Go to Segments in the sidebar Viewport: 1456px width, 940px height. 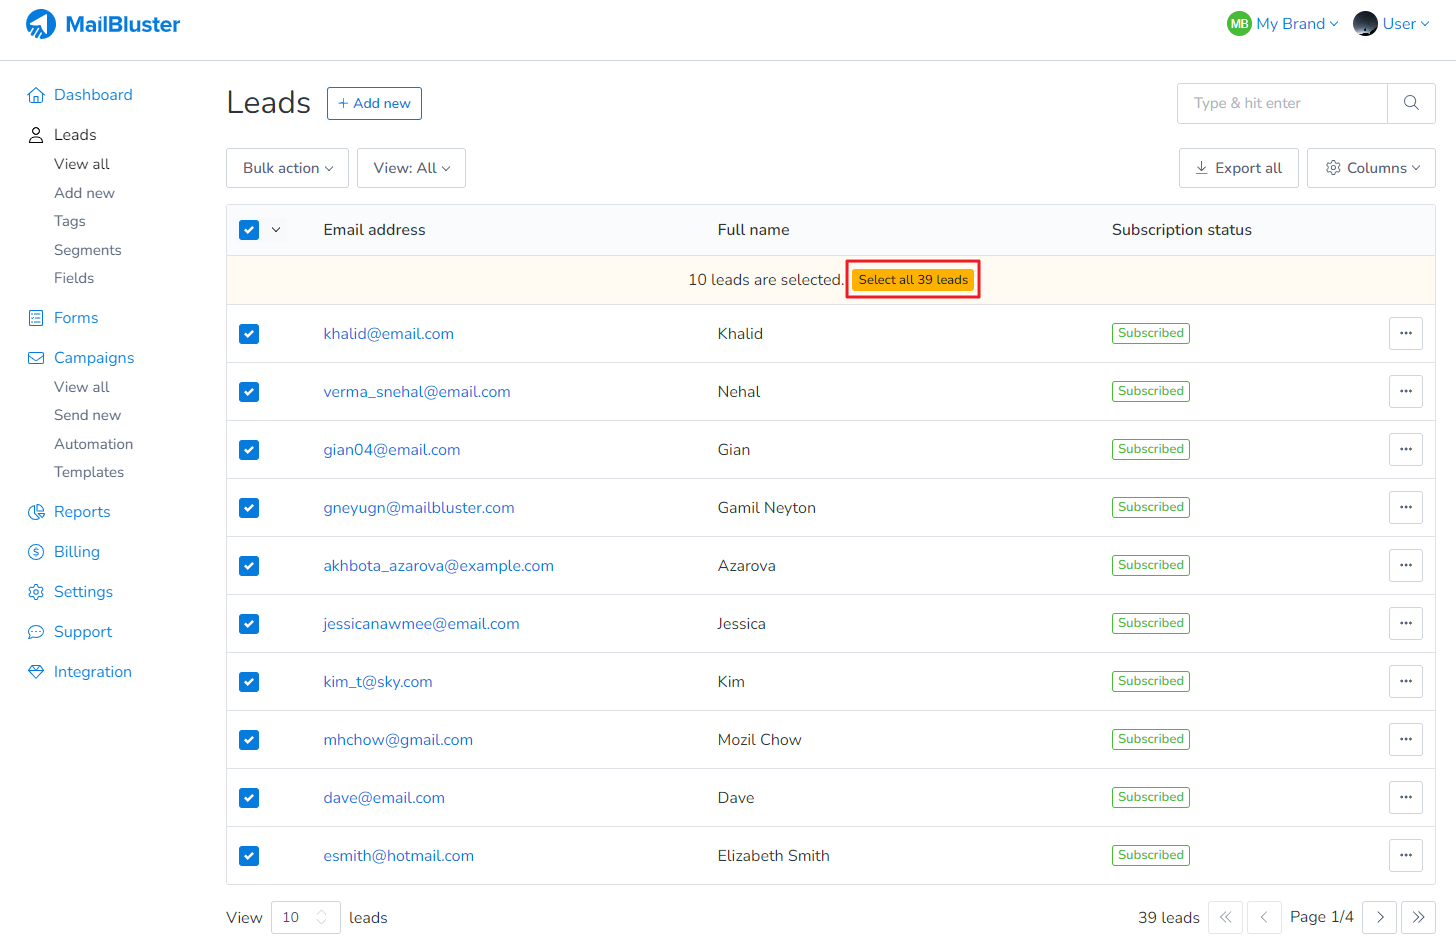tap(88, 249)
